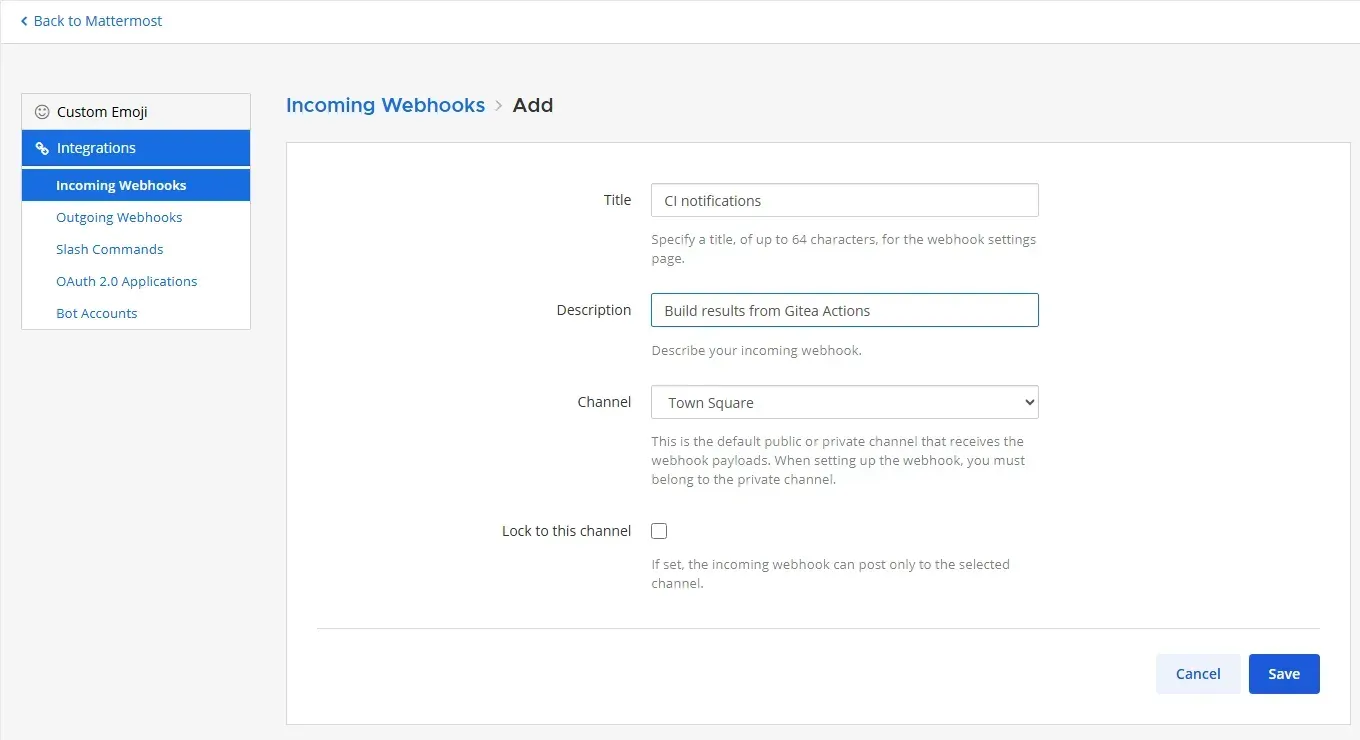Click the "This is the default public or private channel" hint

(838, 460)
